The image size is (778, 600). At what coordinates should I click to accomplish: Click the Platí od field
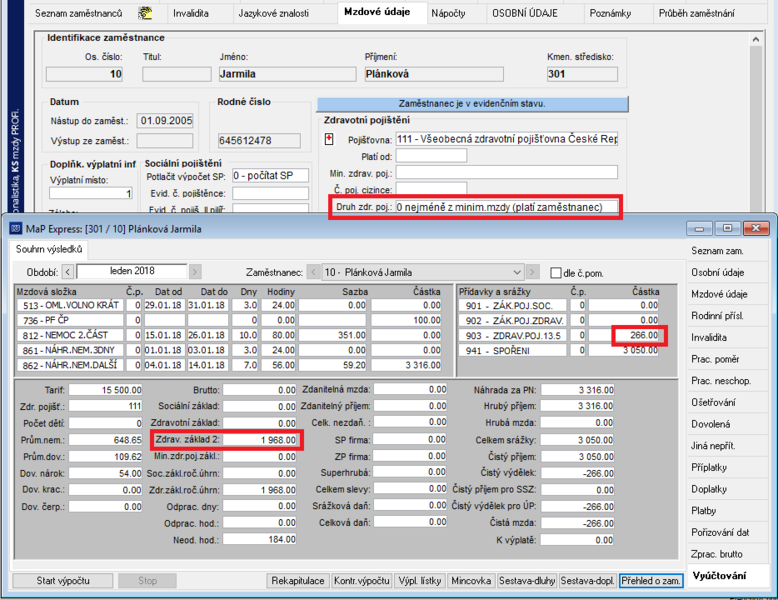point(431,156)
